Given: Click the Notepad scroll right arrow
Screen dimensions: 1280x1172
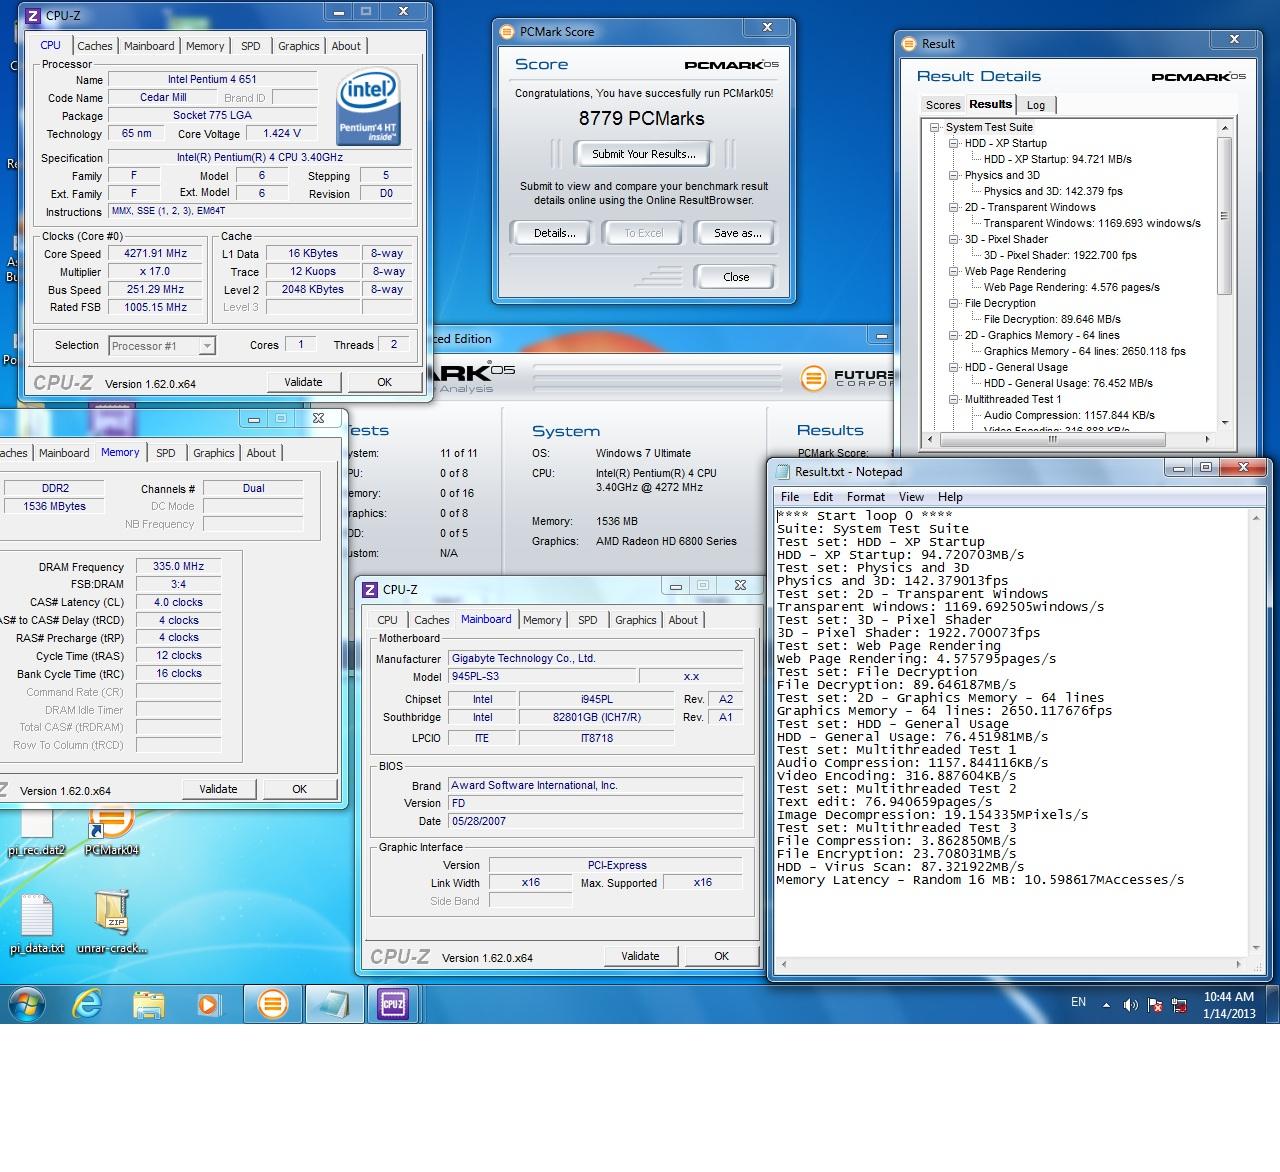Looking at the screenshot, I should [1238, 965].
